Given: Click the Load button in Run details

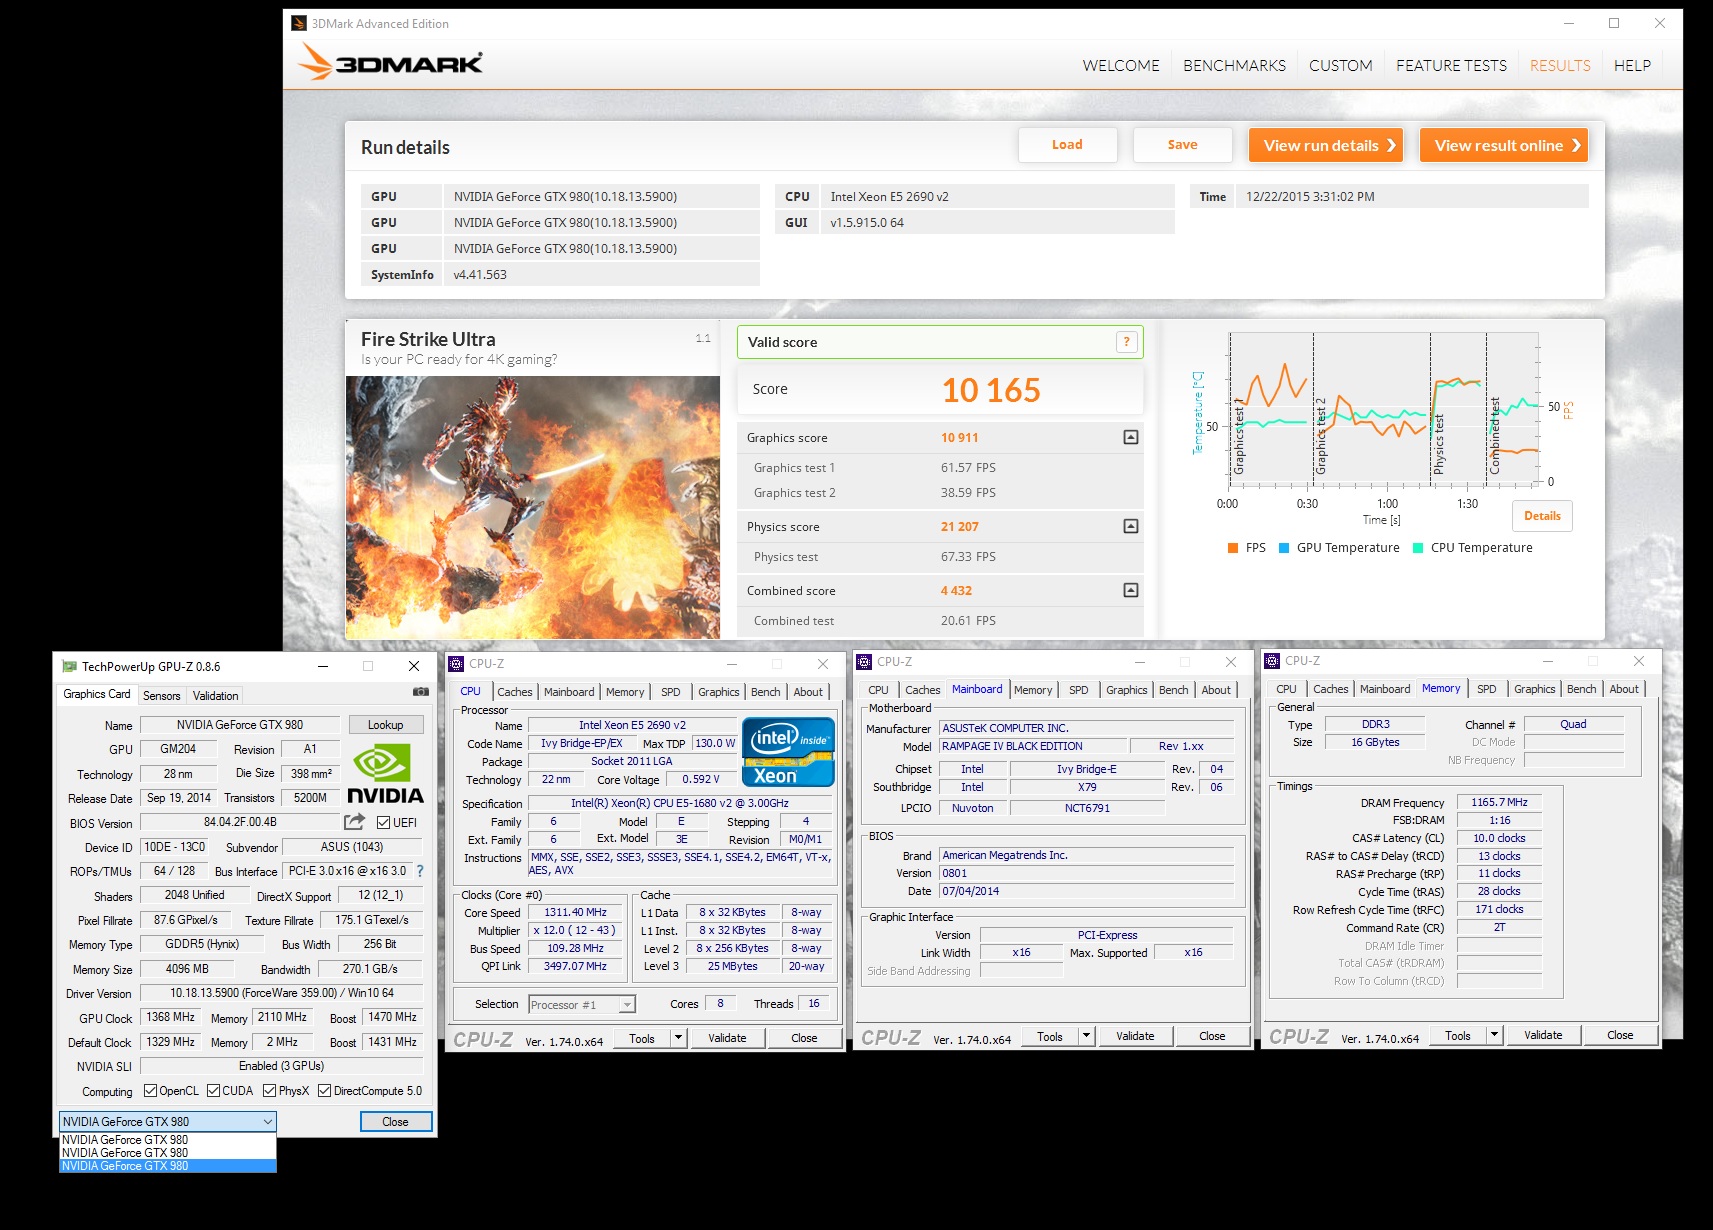Looking at the screenshot, I should pyautogui.click(x=1067, y=145).
